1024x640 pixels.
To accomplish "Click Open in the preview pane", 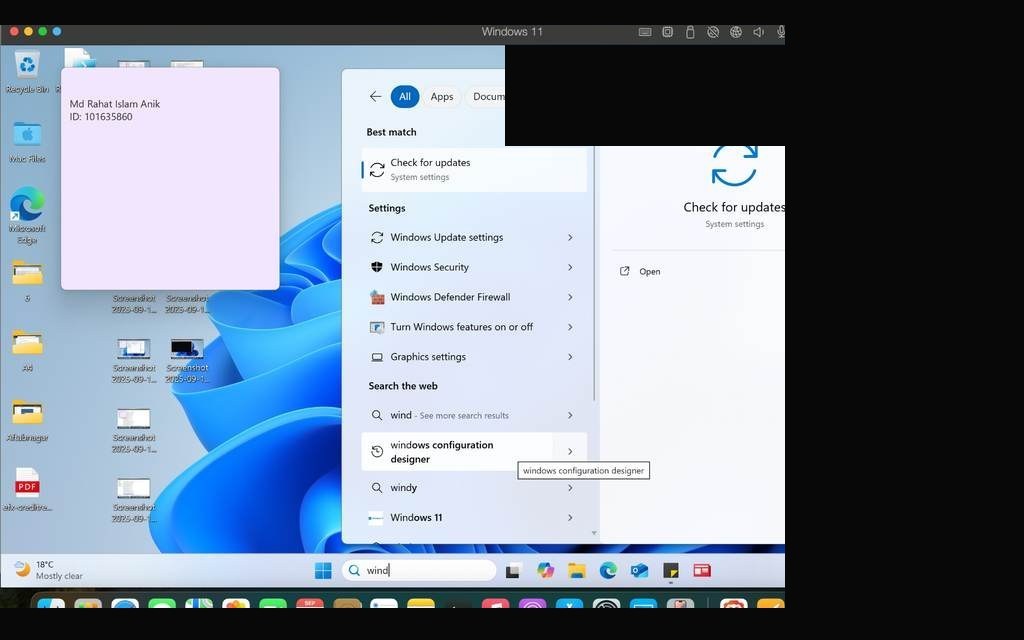I will 640,272.
